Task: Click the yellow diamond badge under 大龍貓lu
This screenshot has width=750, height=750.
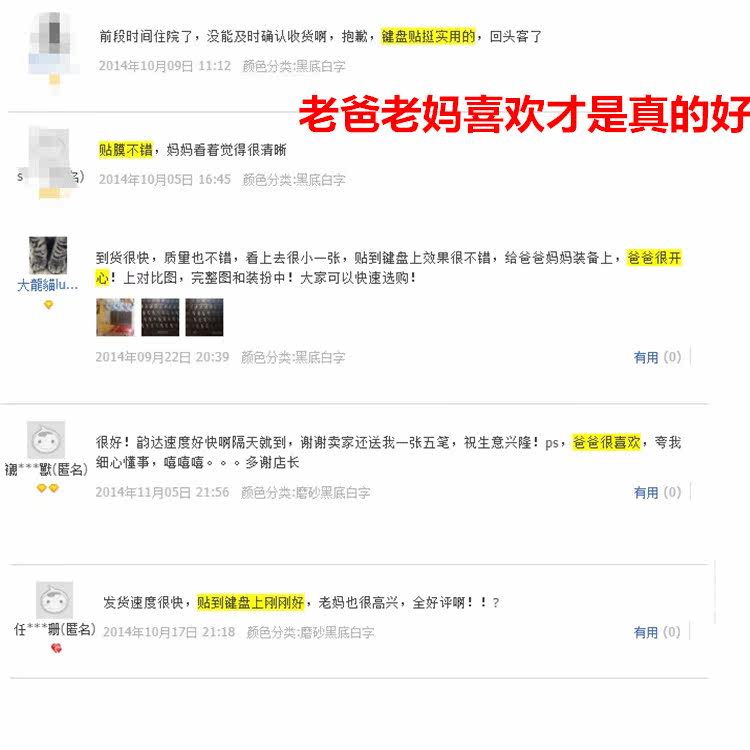Action: [48, 305]
